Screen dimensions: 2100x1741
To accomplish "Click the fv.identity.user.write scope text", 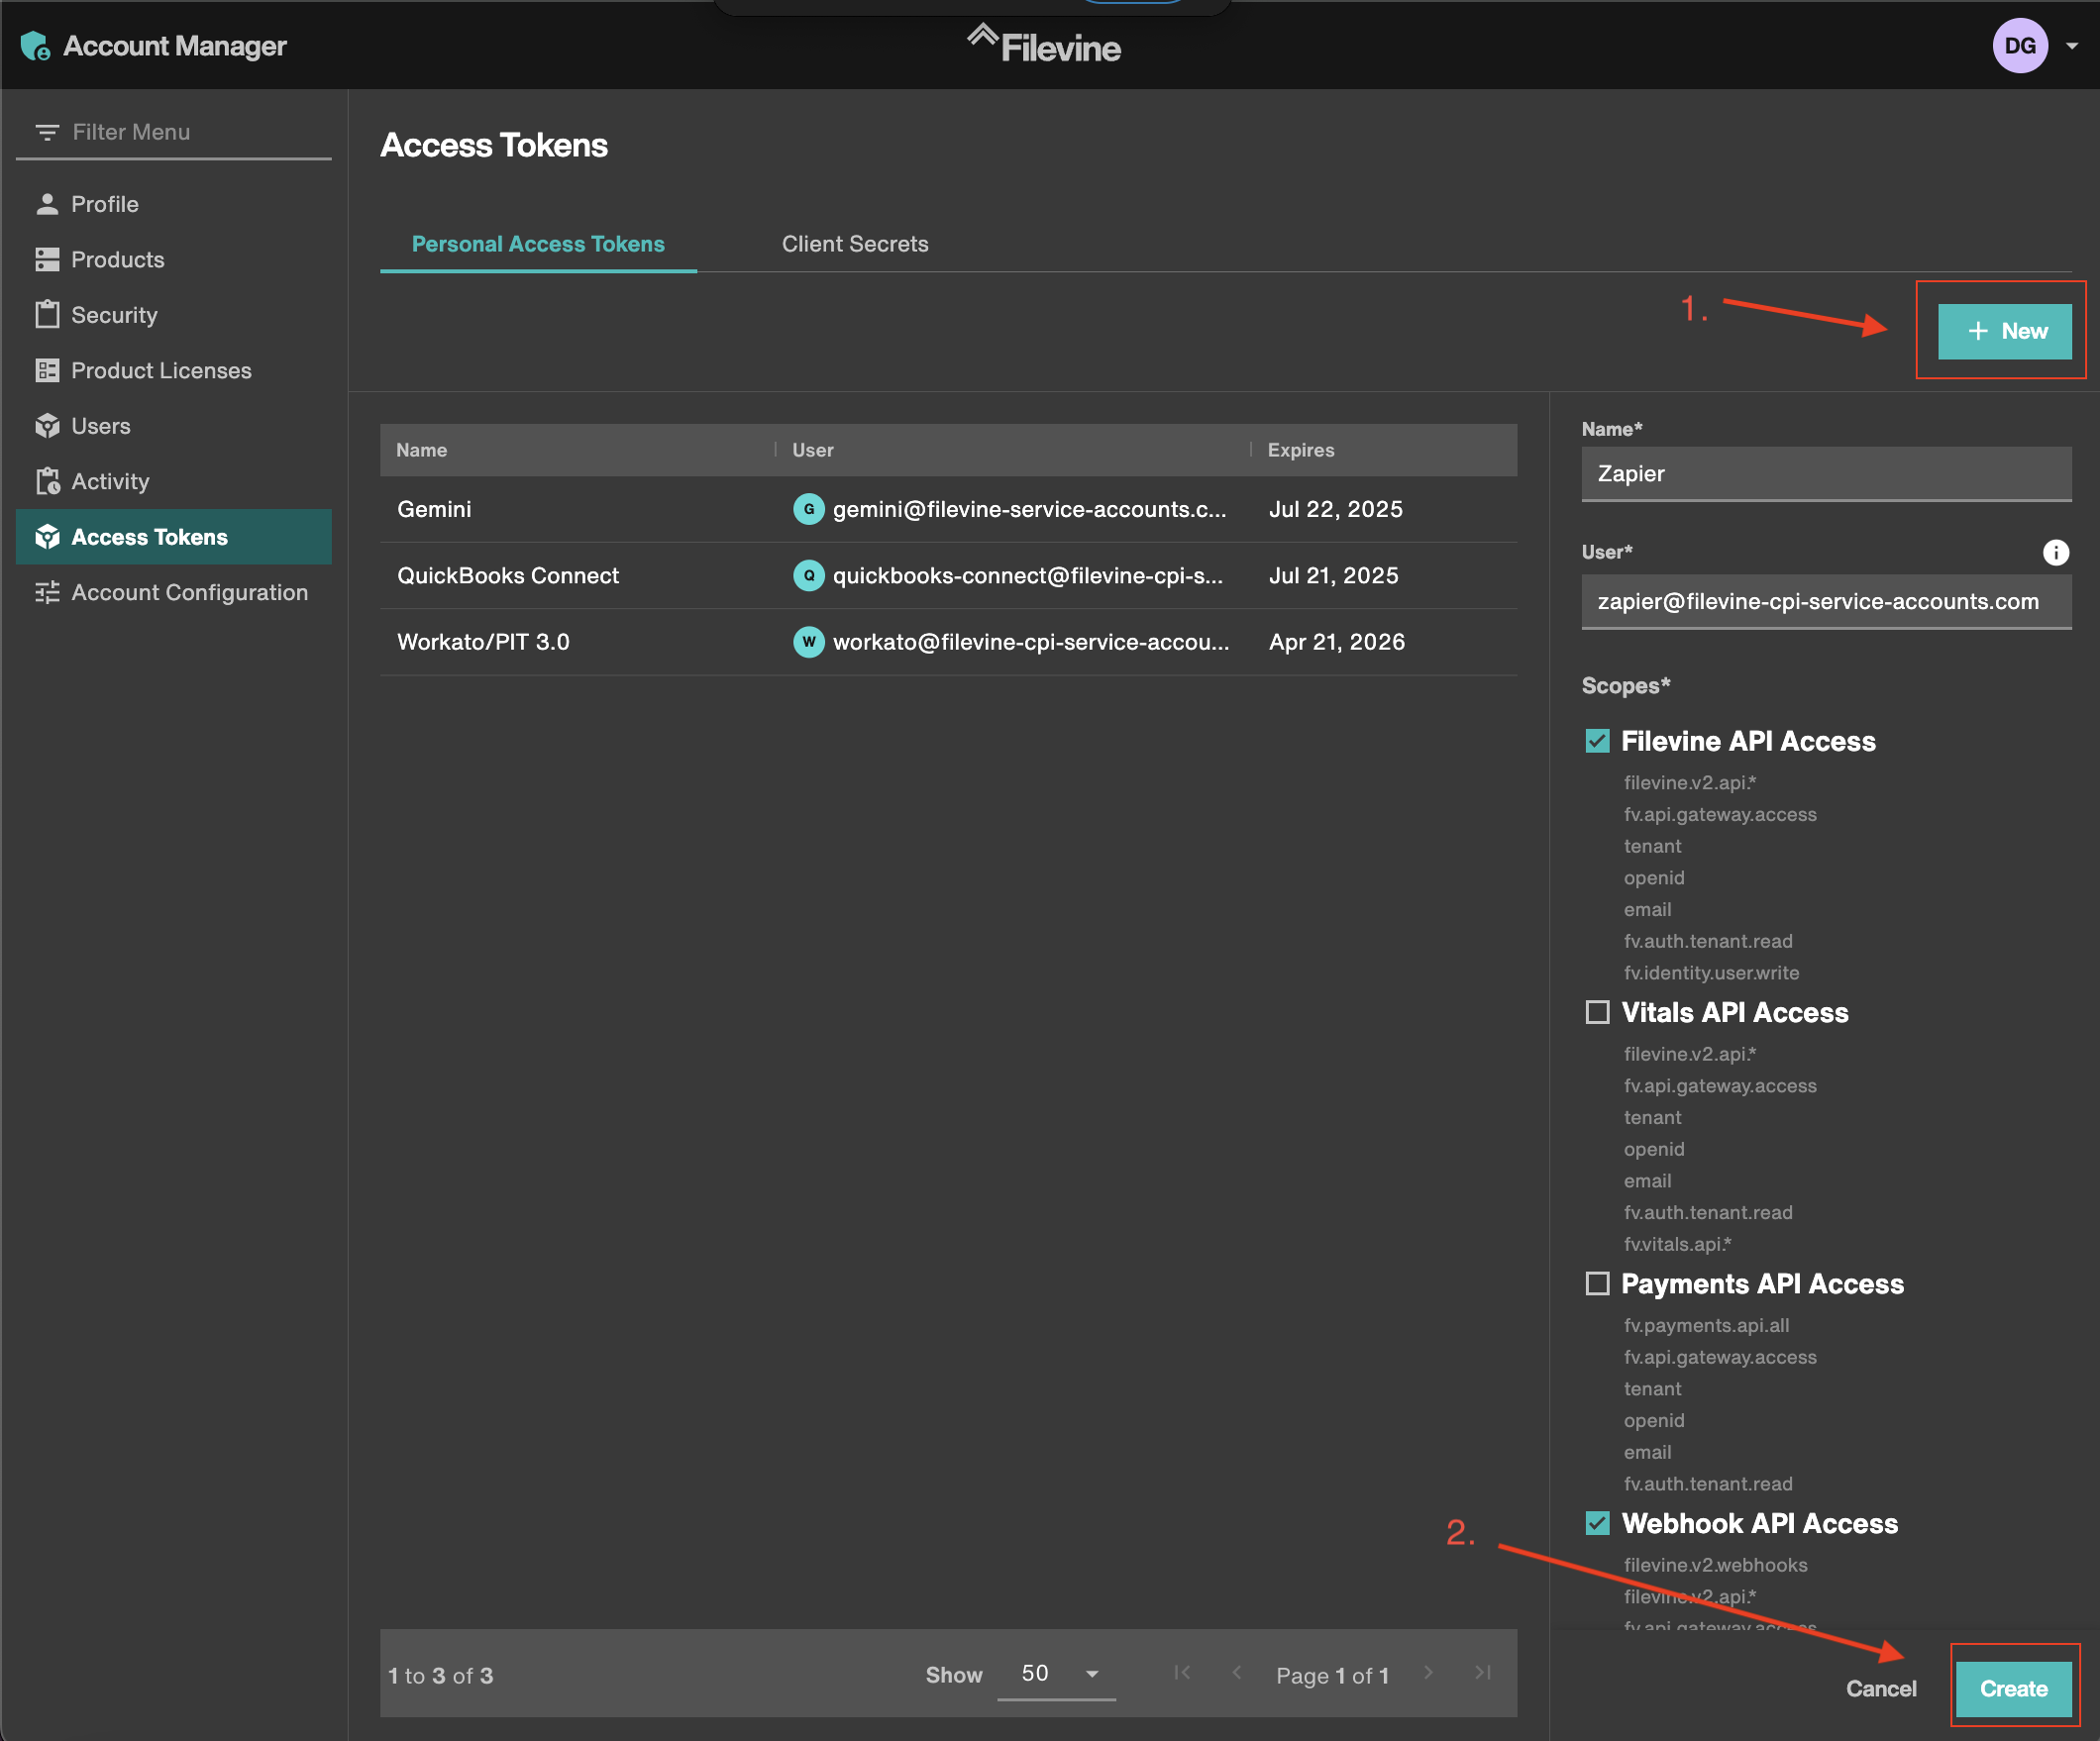I will (1711, 973).
